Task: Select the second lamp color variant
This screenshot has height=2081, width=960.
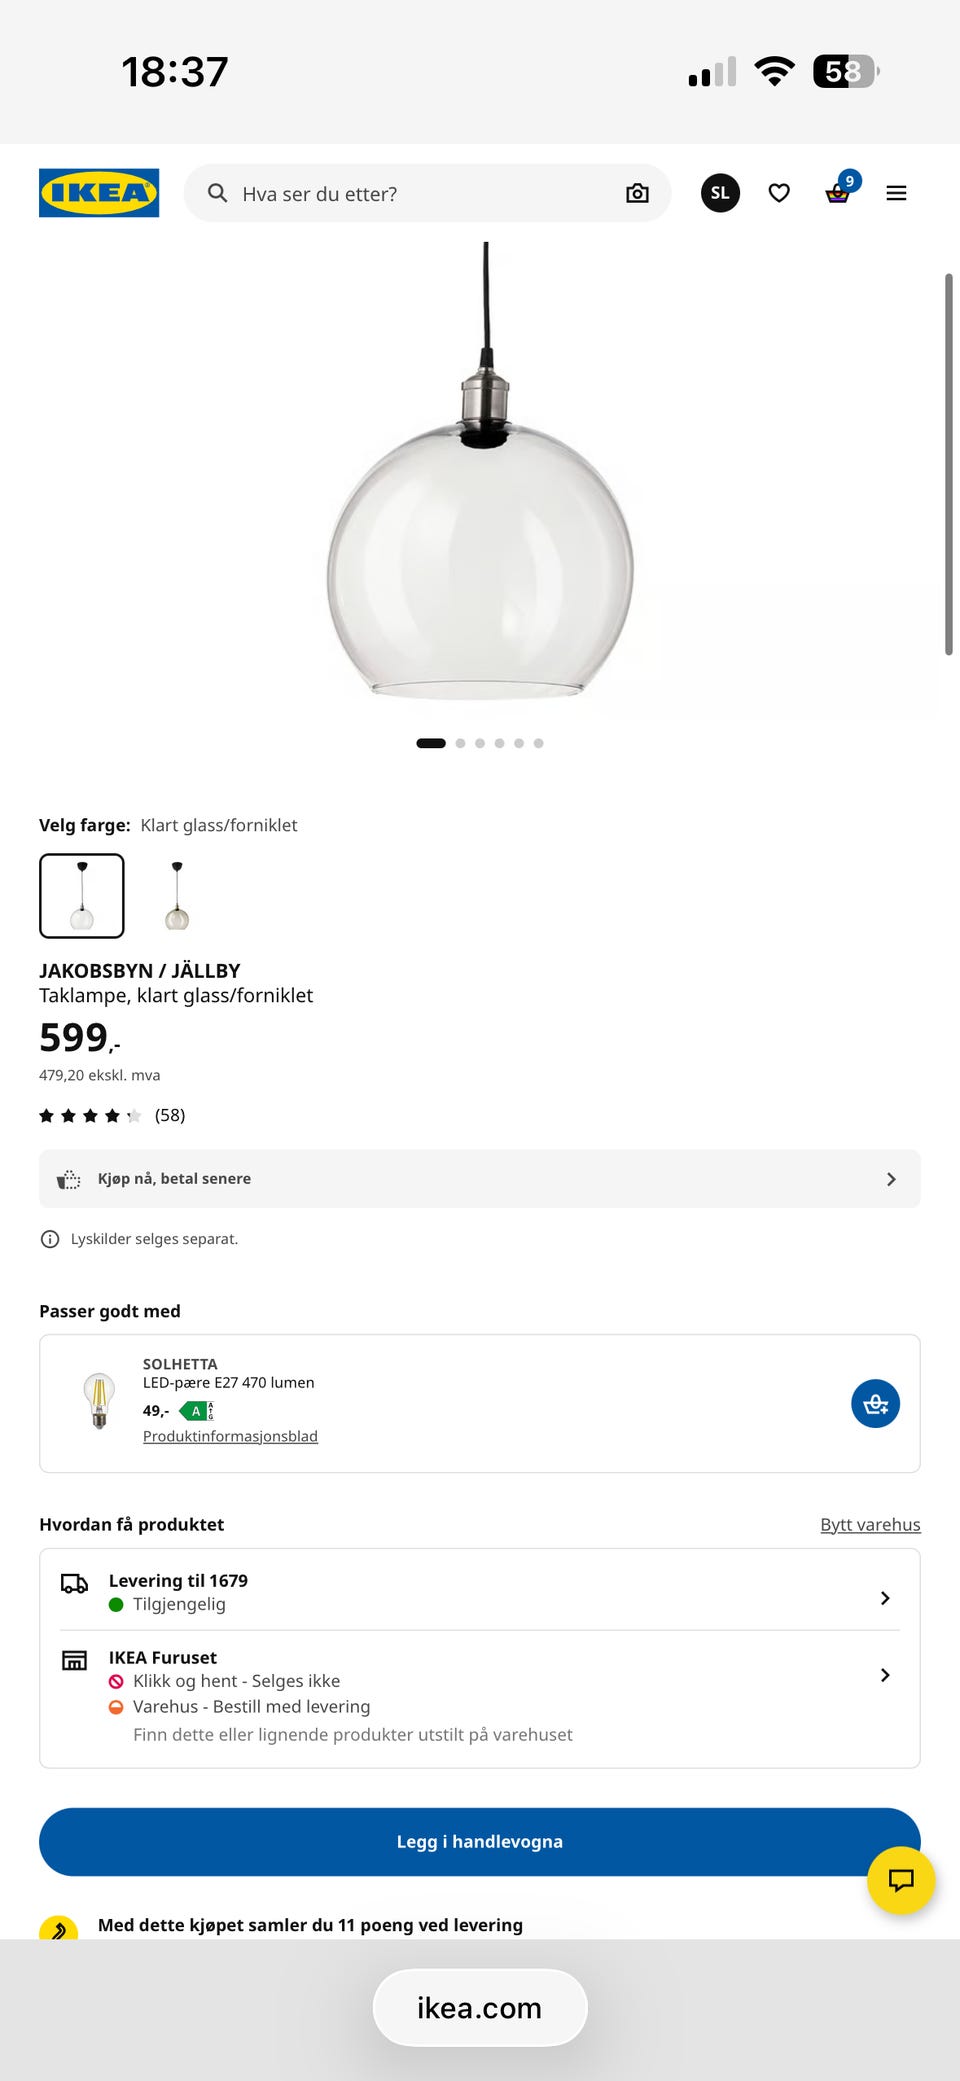Action: [x=177, y=896]
